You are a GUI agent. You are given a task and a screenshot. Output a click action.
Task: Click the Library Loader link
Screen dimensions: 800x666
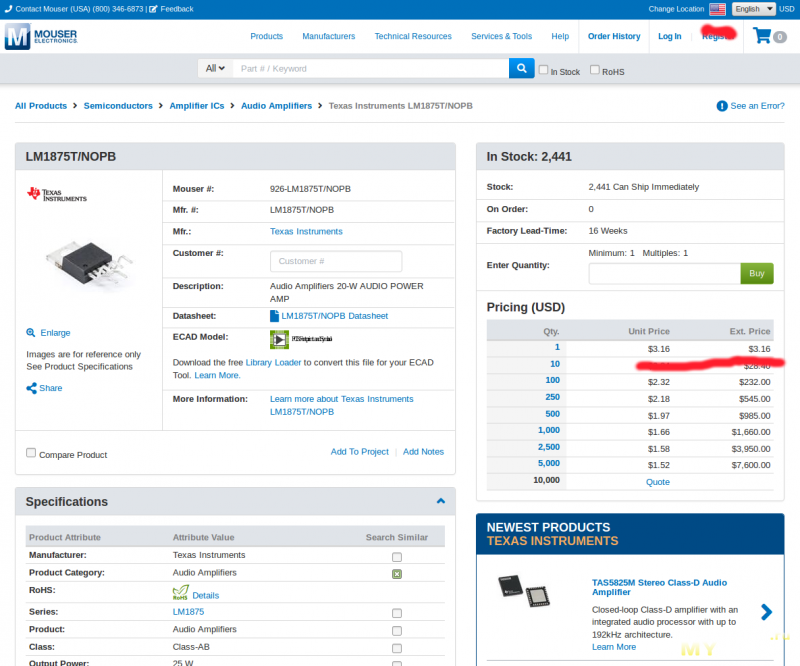pos(273,362)
